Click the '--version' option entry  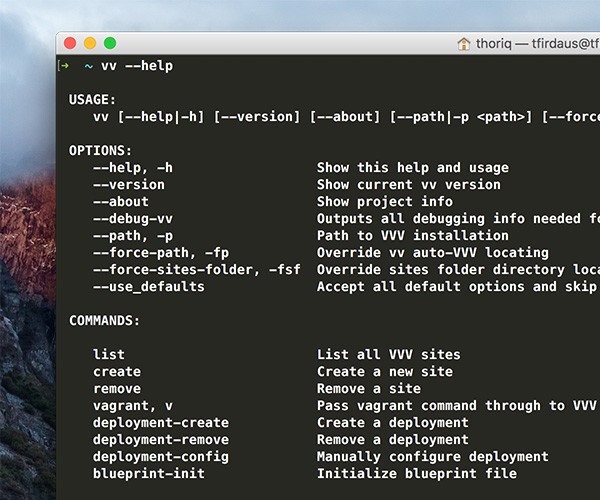point(129,184)
